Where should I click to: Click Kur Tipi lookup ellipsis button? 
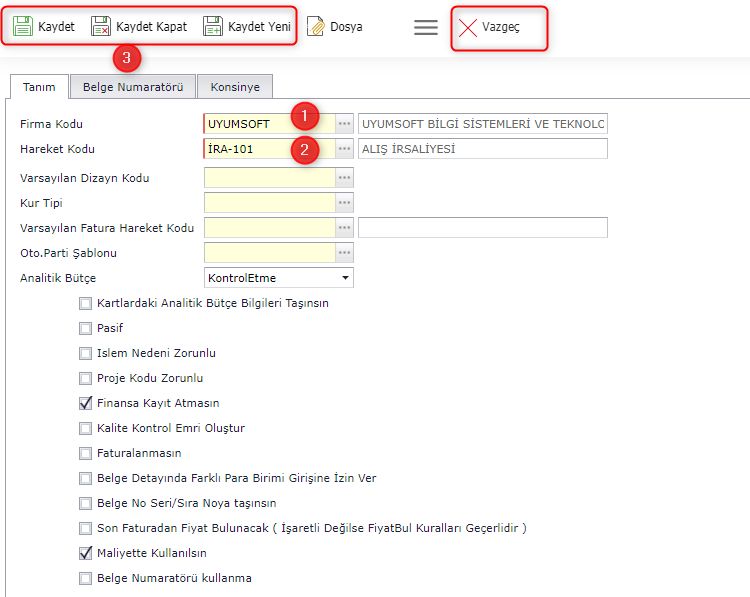point(345,203)
